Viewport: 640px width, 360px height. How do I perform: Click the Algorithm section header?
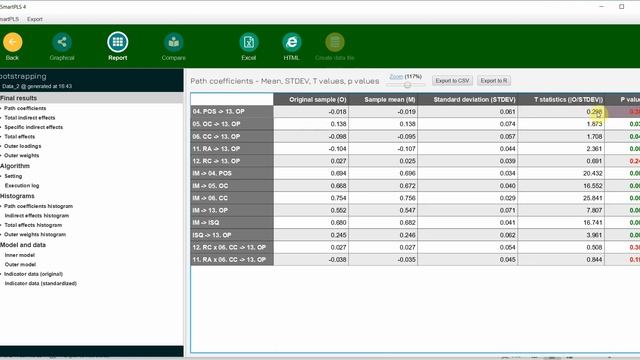click(x=15, y=166)
